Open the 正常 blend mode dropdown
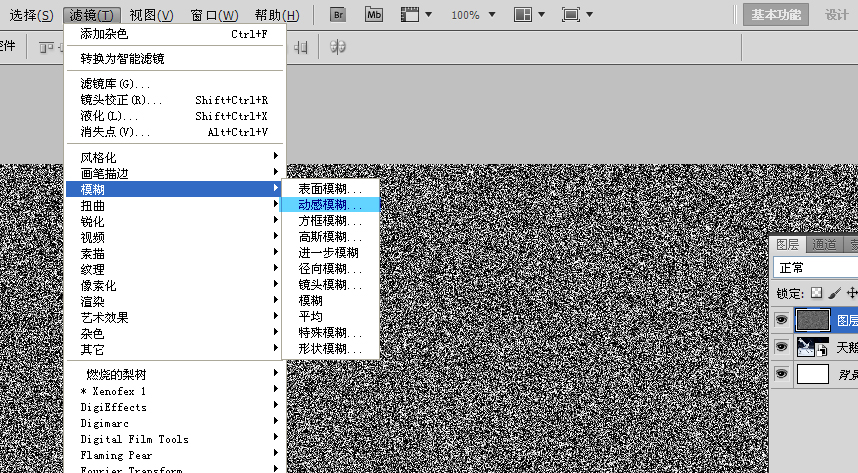 pyautogui.click(x=815, y=268)
